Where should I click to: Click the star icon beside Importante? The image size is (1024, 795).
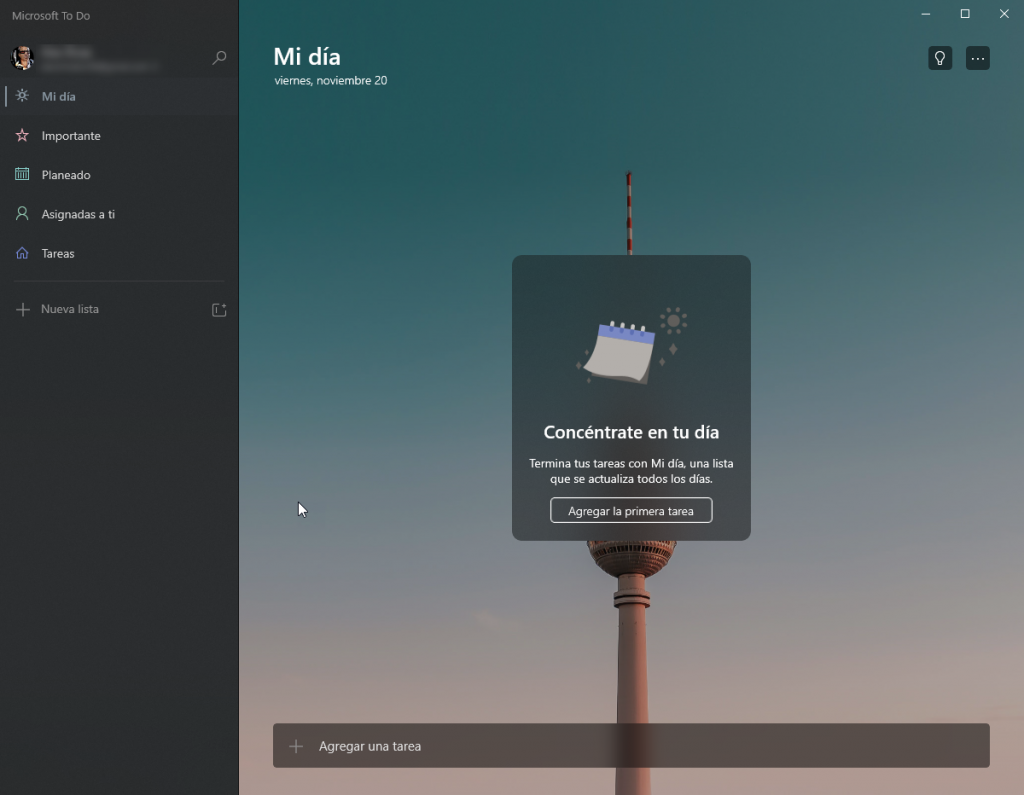tap(22, 135)
